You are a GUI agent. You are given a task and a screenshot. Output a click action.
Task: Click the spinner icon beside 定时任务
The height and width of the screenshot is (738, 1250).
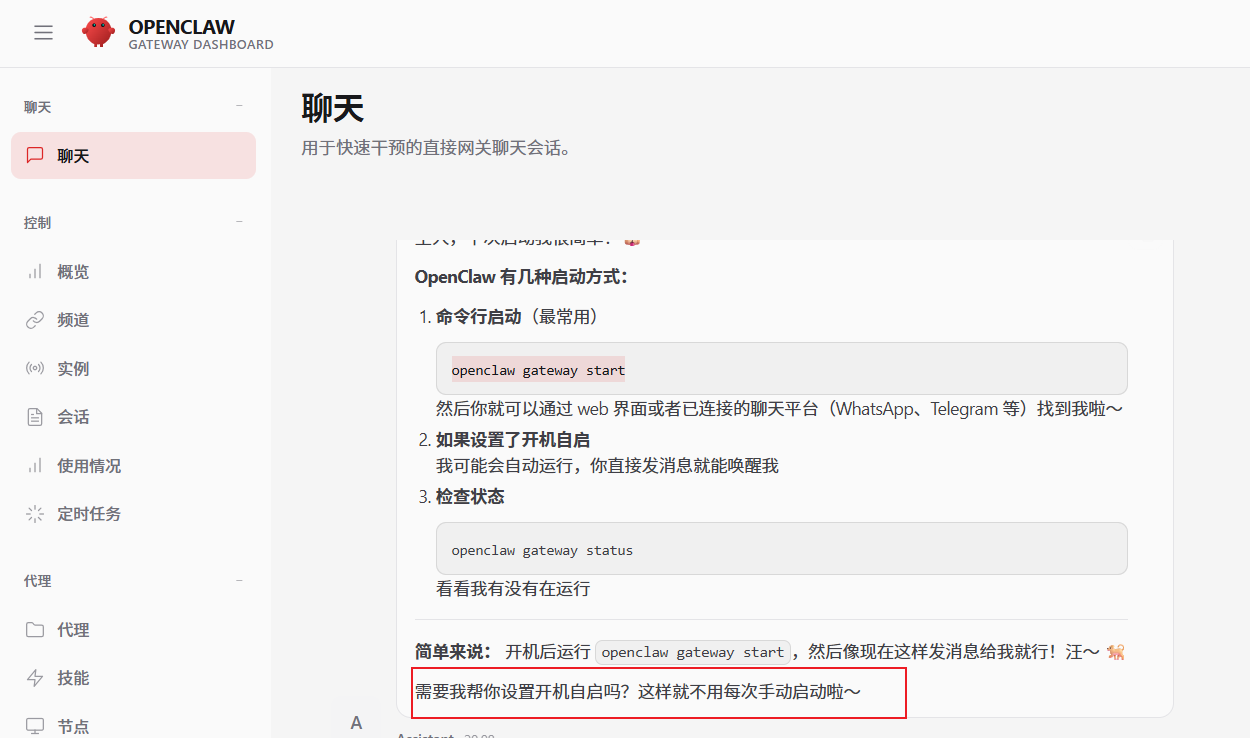point(35,514)
